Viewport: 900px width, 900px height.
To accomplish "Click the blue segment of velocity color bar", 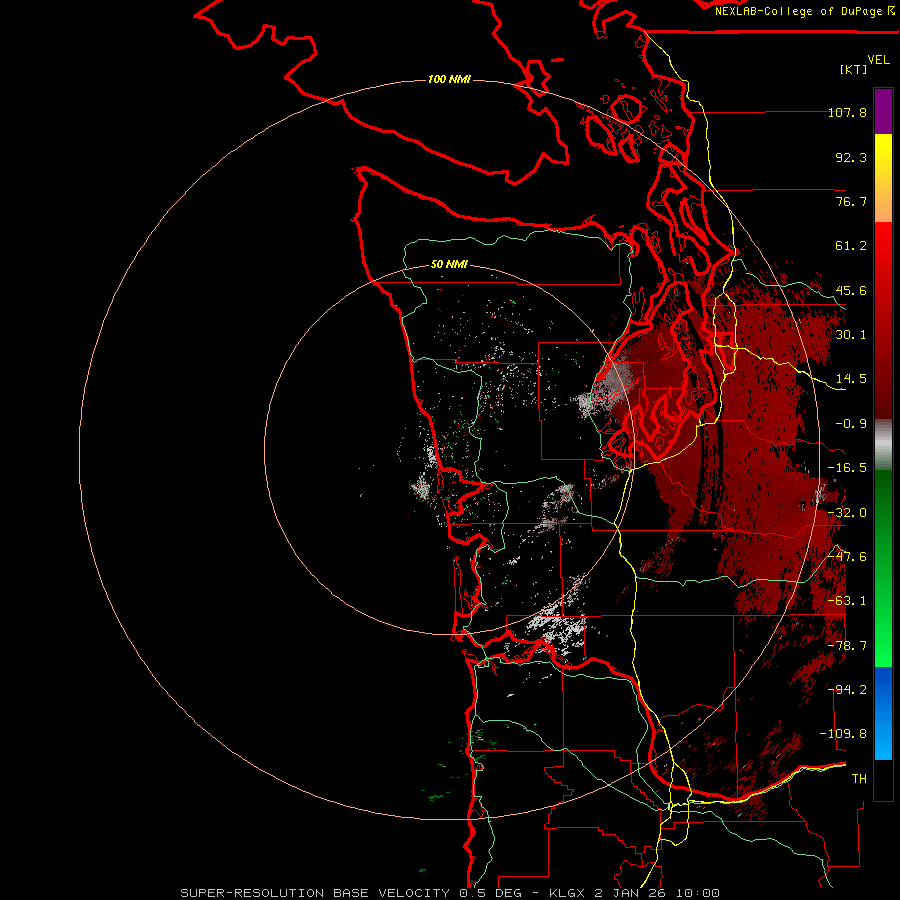I will click(883, 713).
